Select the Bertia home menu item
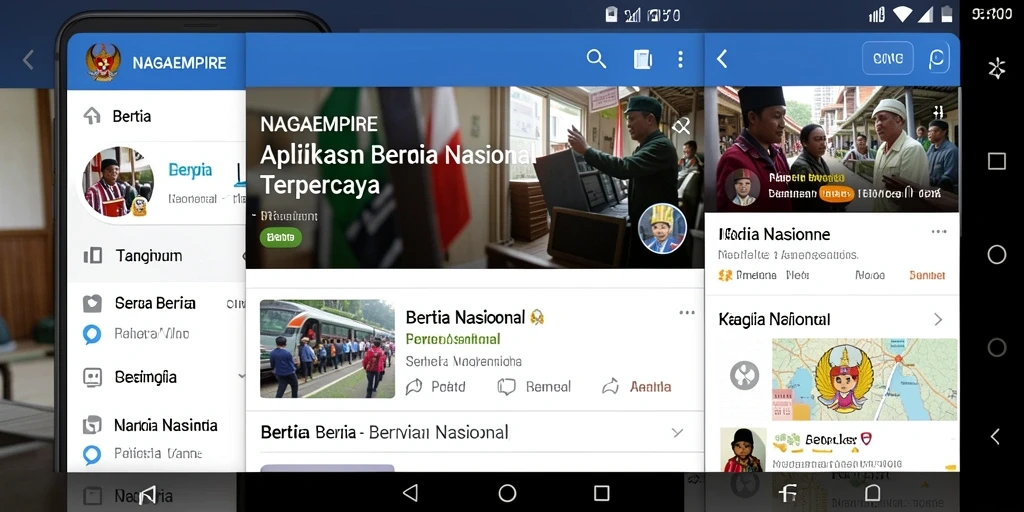1024x512 pixels. click(x=157, y=116)
